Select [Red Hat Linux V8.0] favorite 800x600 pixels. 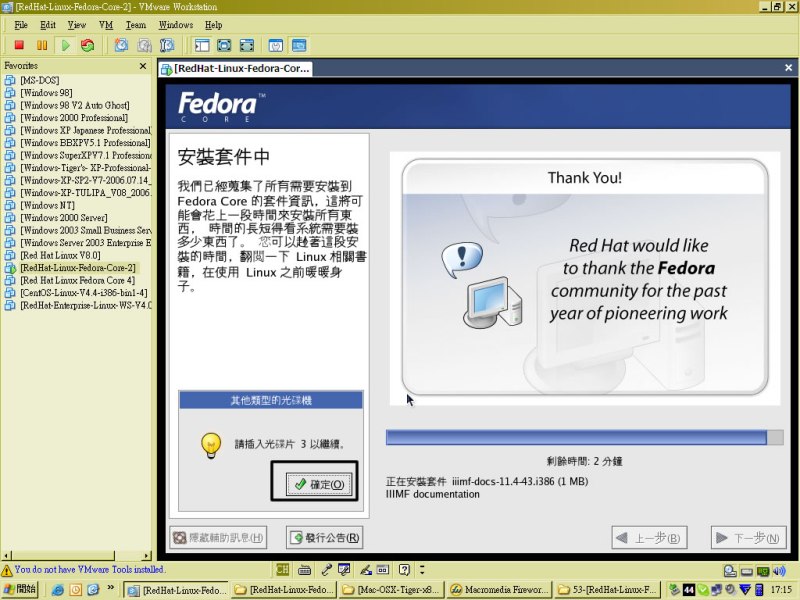(60, 255)
